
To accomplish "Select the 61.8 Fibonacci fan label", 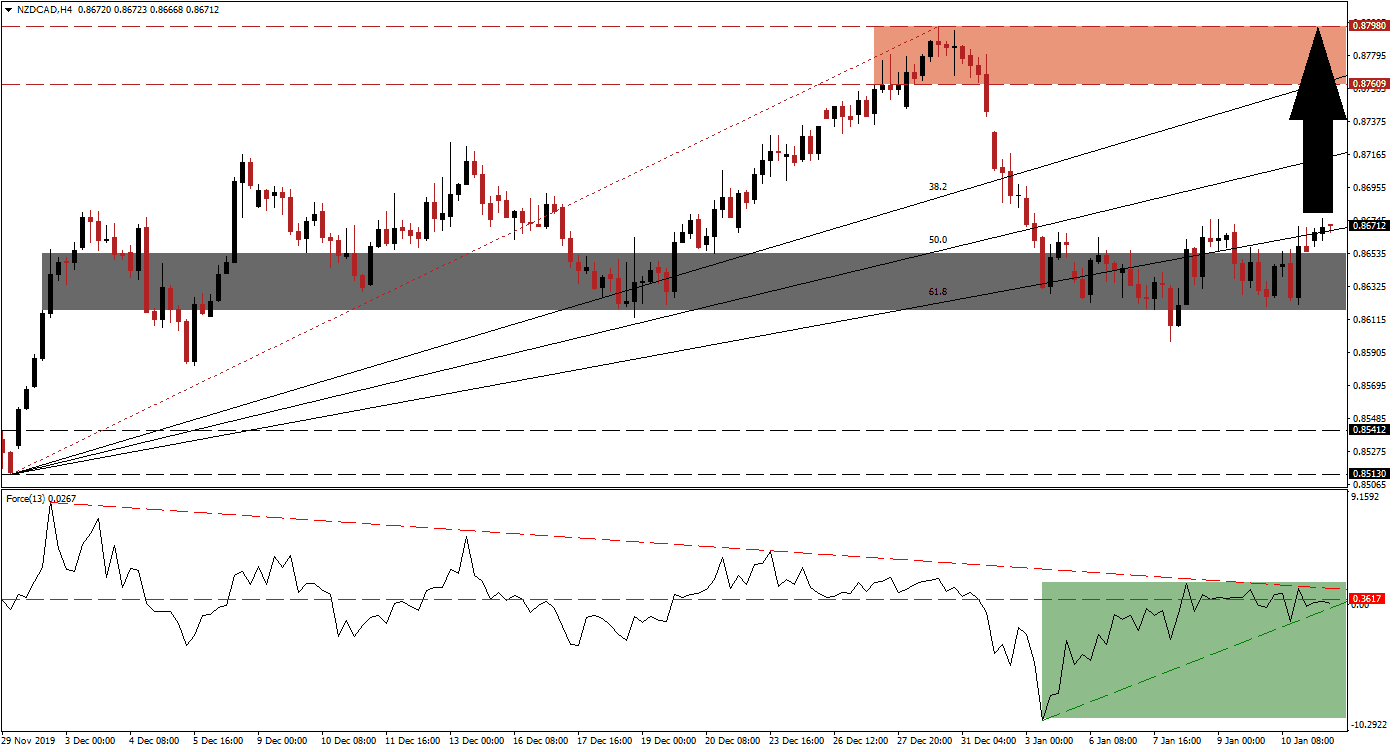I will tap(938, 291).
